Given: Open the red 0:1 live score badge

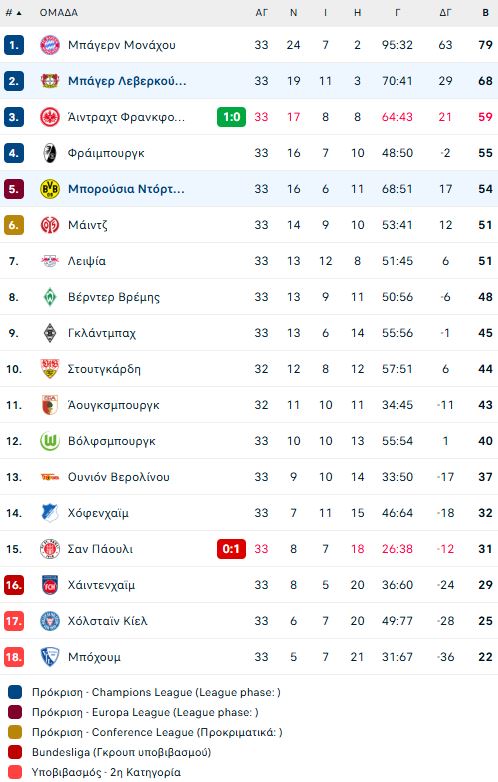Looking at the screenshot, I should 231,549.
